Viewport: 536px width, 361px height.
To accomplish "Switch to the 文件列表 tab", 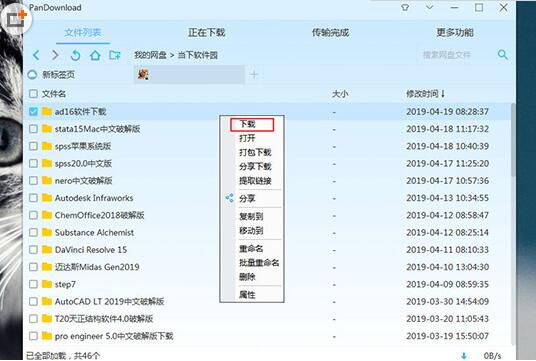I will pyautogui.click(x=83, y=33).
